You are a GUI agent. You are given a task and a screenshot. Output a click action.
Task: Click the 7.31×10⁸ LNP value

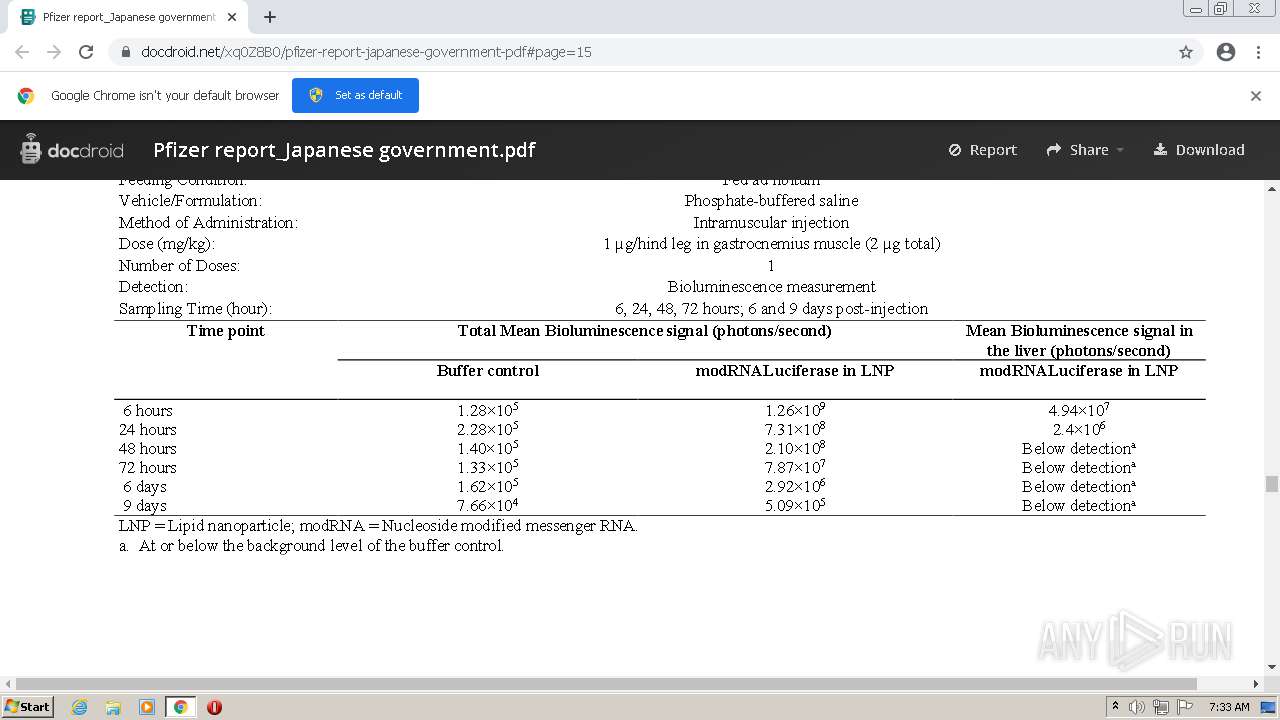795,429
